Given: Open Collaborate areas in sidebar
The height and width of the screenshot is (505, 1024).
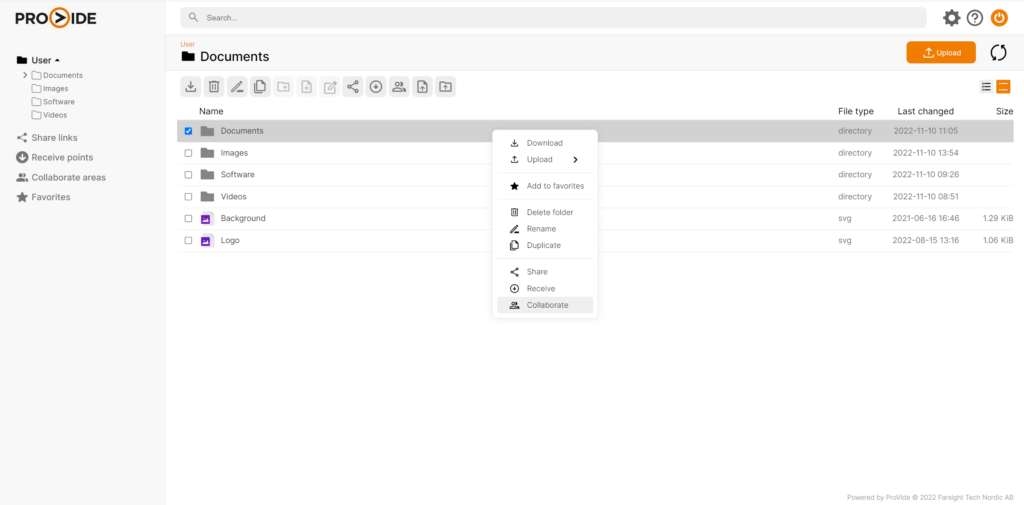Looking at the screenshot, I should pyautogui.click(x=61, y=177).
